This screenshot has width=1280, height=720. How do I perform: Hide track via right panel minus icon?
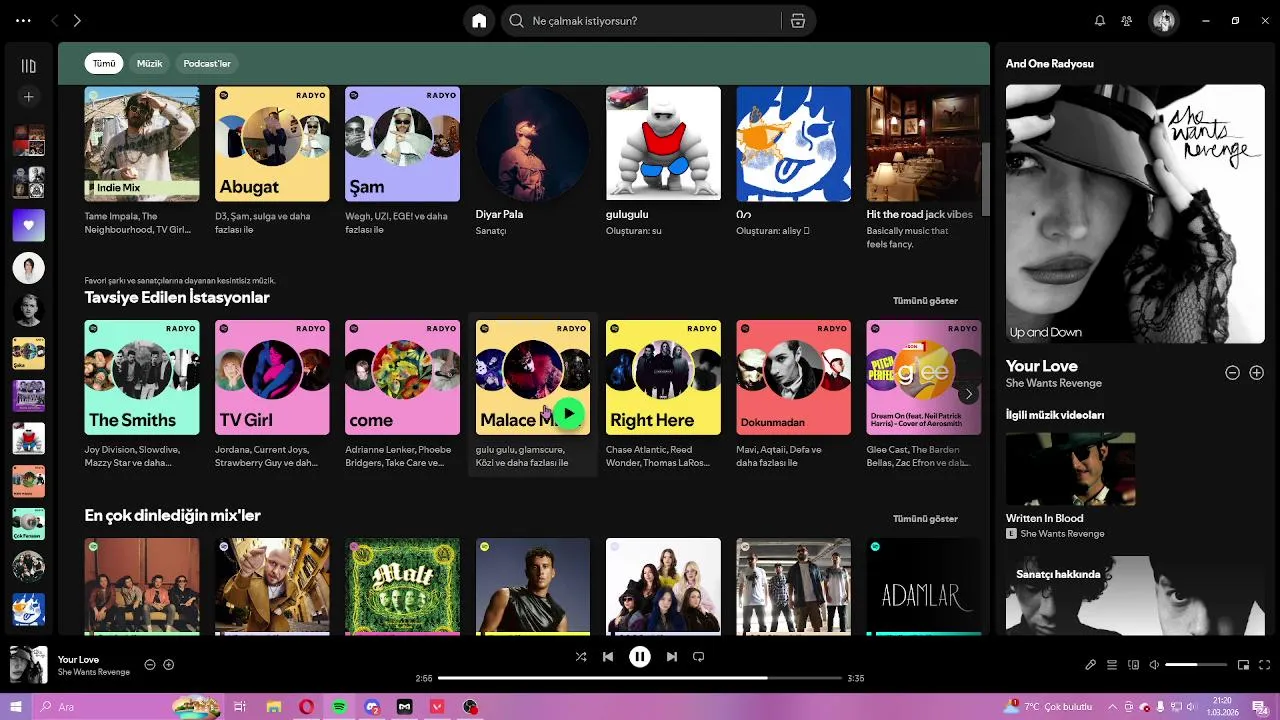click(x=1233, y=373)
